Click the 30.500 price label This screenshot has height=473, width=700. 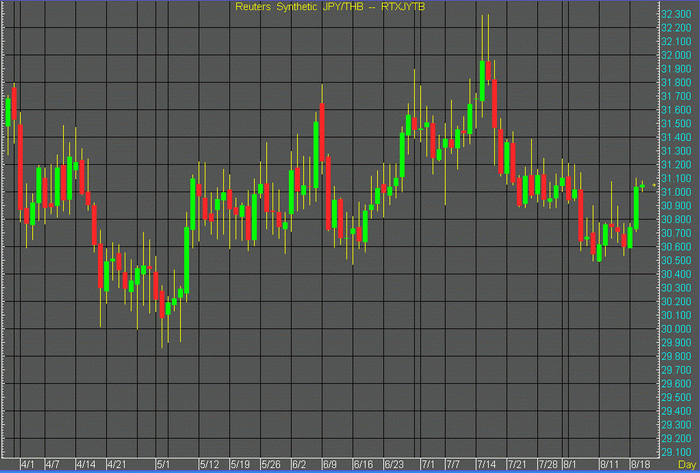[676, 261]
